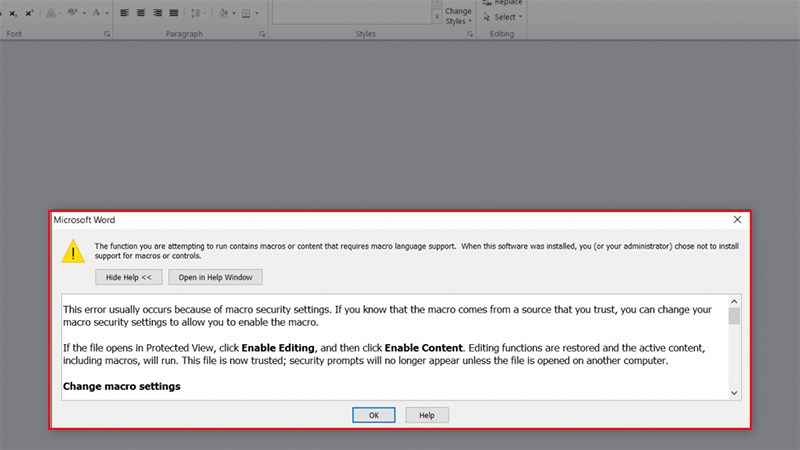Align text left in Paragraph group
800x450 pixels.
coord(124,14)
